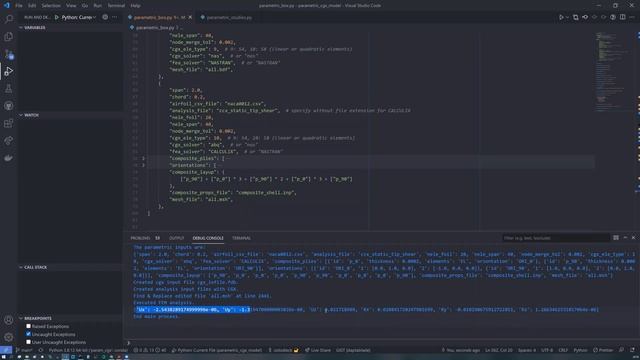Screen dimensions: 640x360
Task: Open the Explorer view in activity bar
Action: 9,37
